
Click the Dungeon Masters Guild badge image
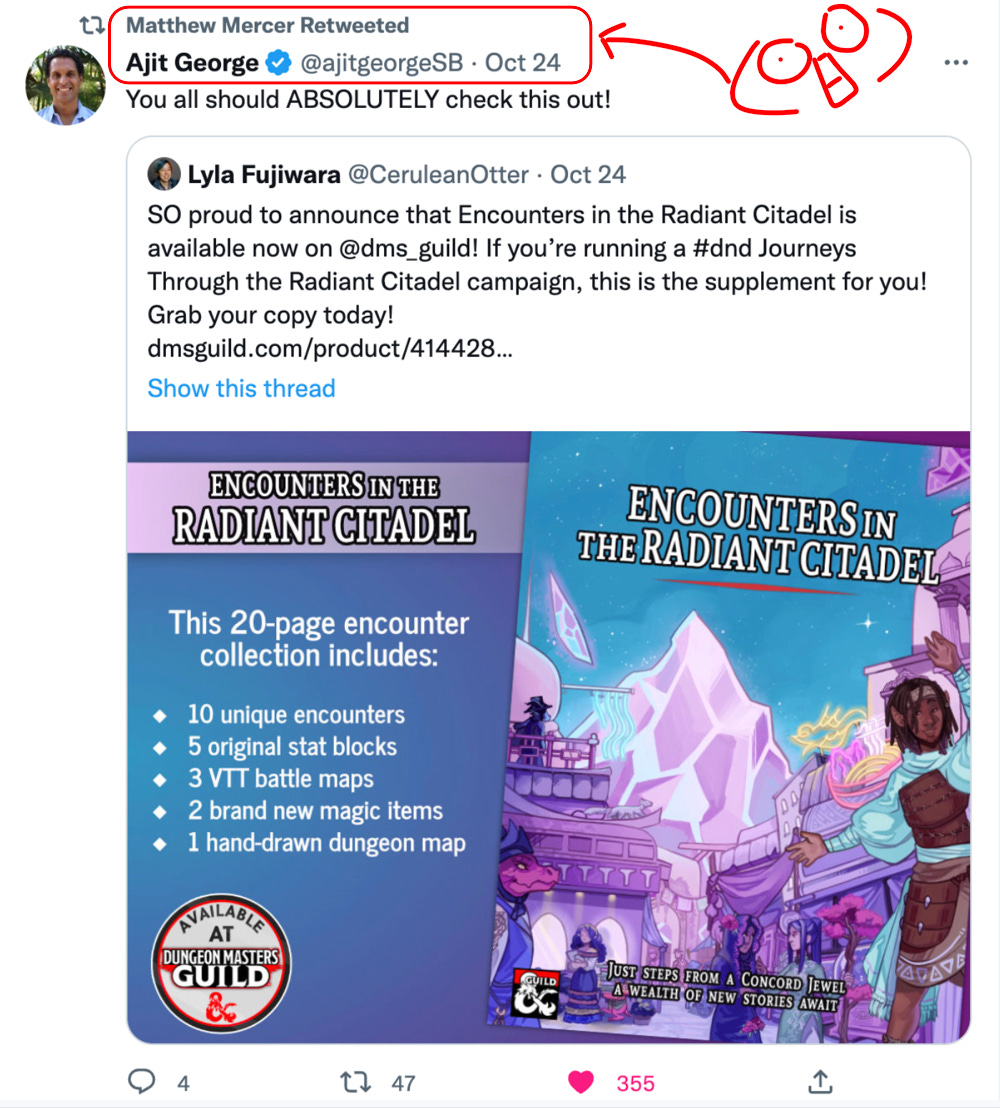[221, 963]
